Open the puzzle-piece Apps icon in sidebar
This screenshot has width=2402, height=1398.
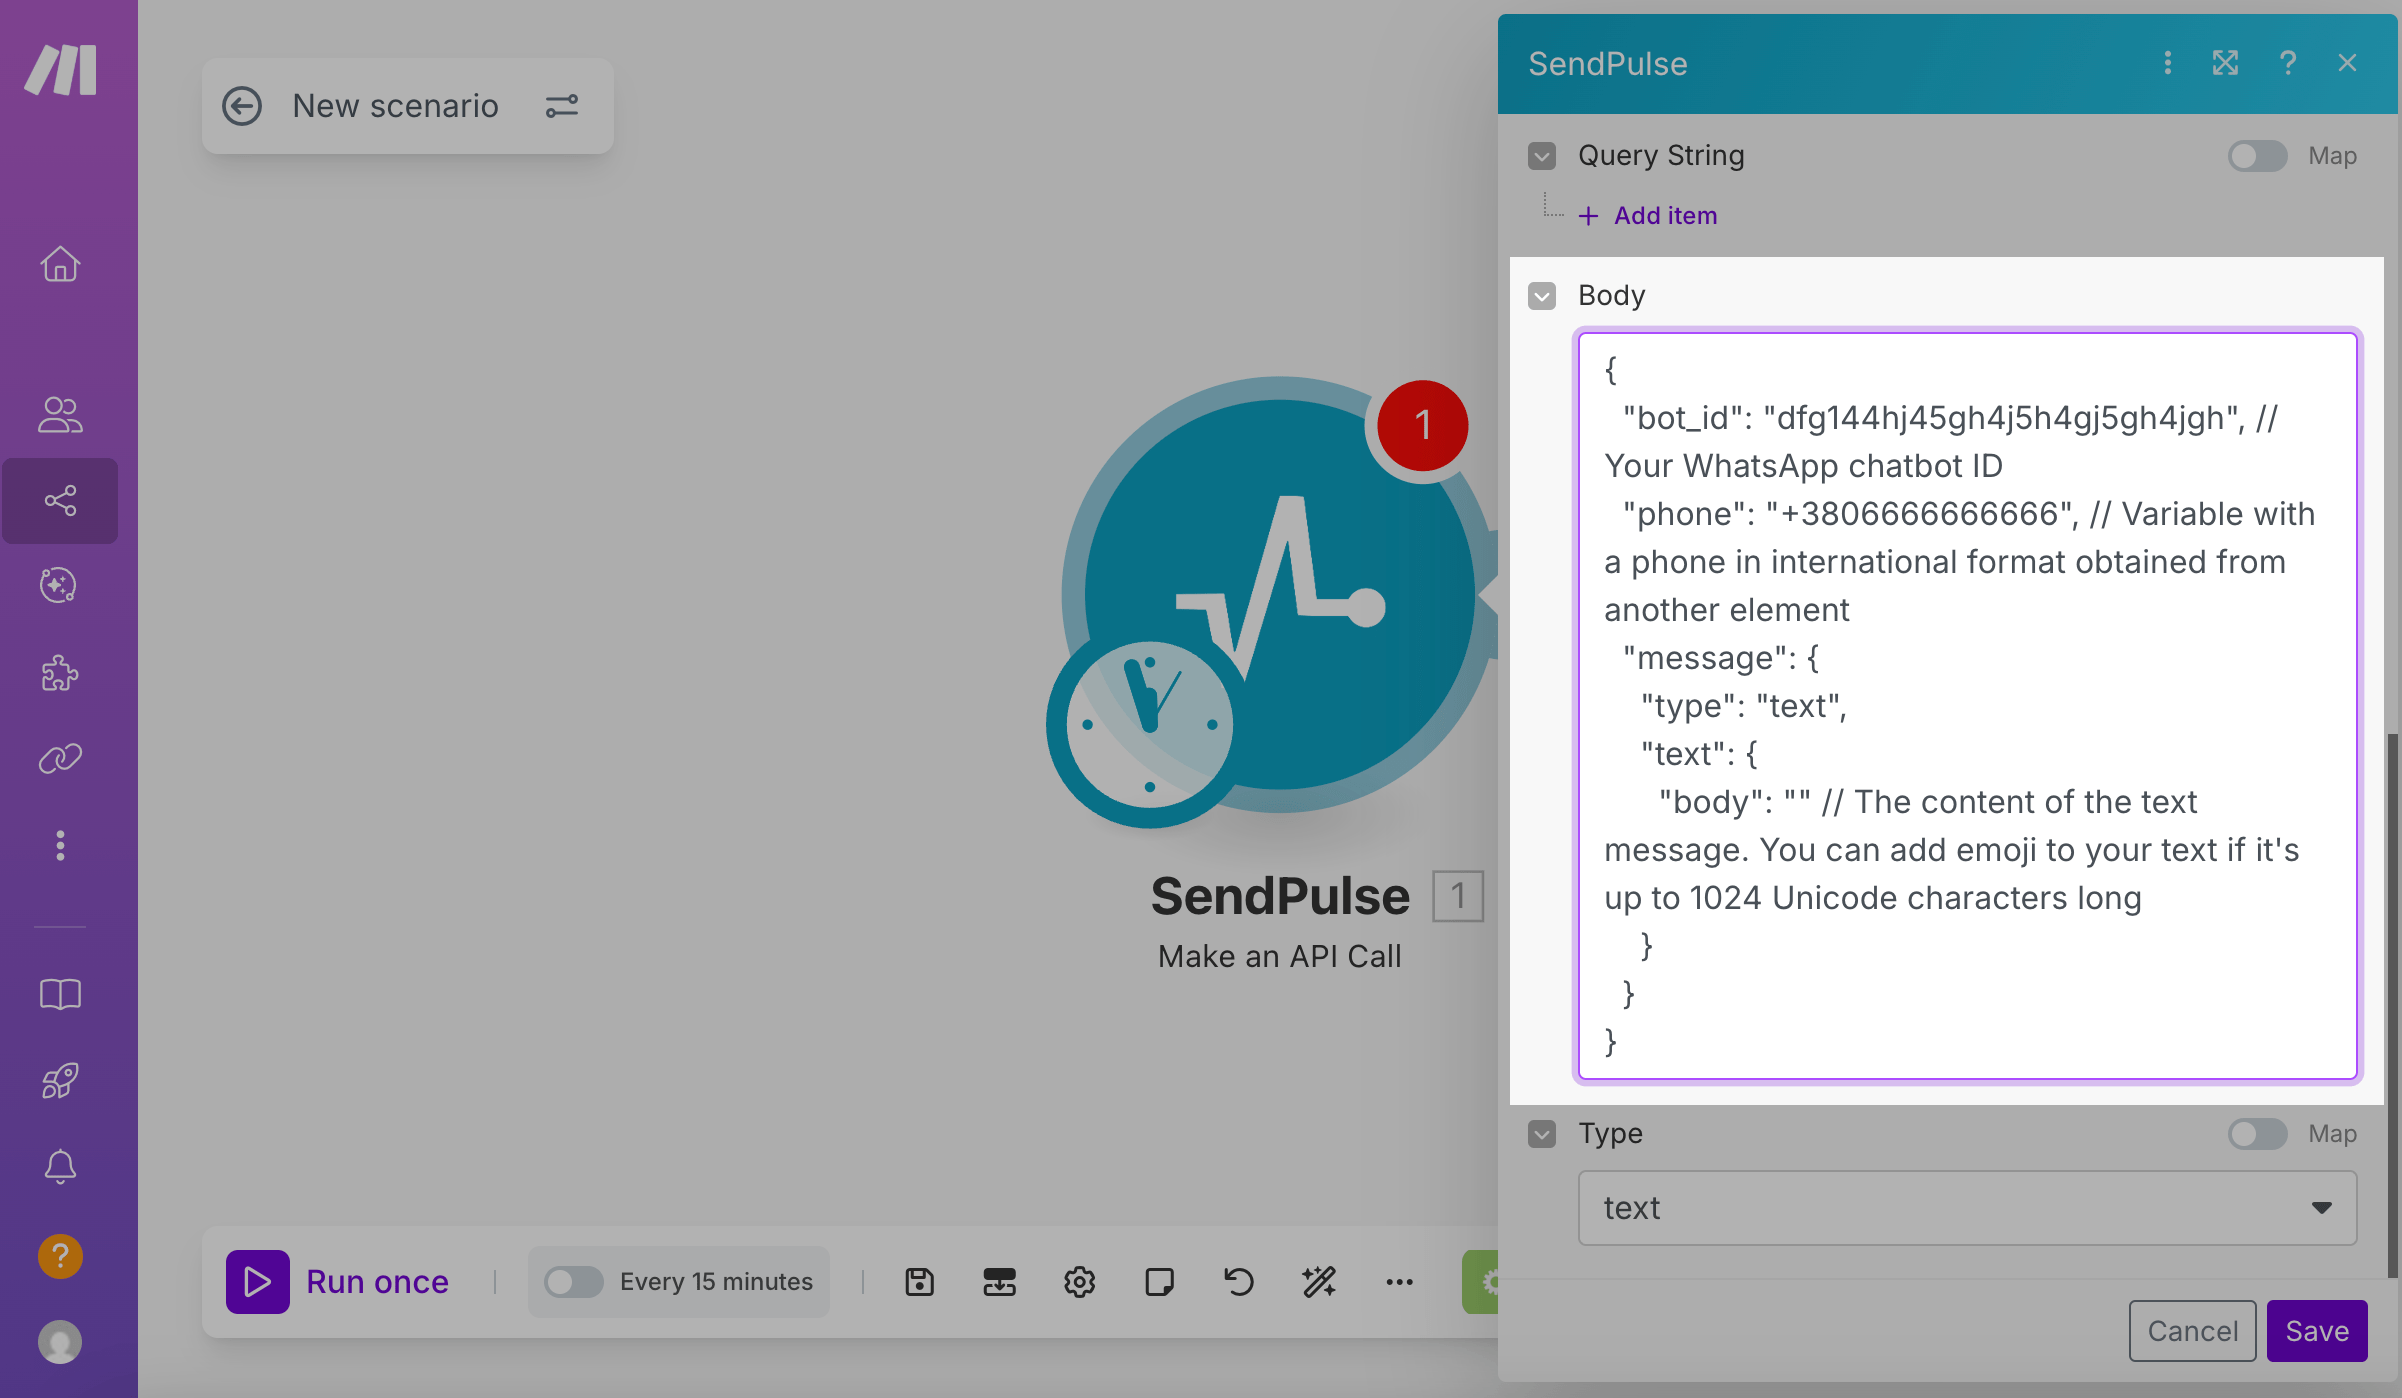click(60, 673)
